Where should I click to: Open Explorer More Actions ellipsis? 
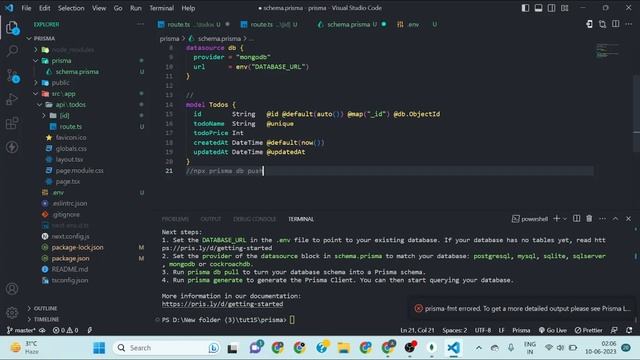tap(140, 24)
